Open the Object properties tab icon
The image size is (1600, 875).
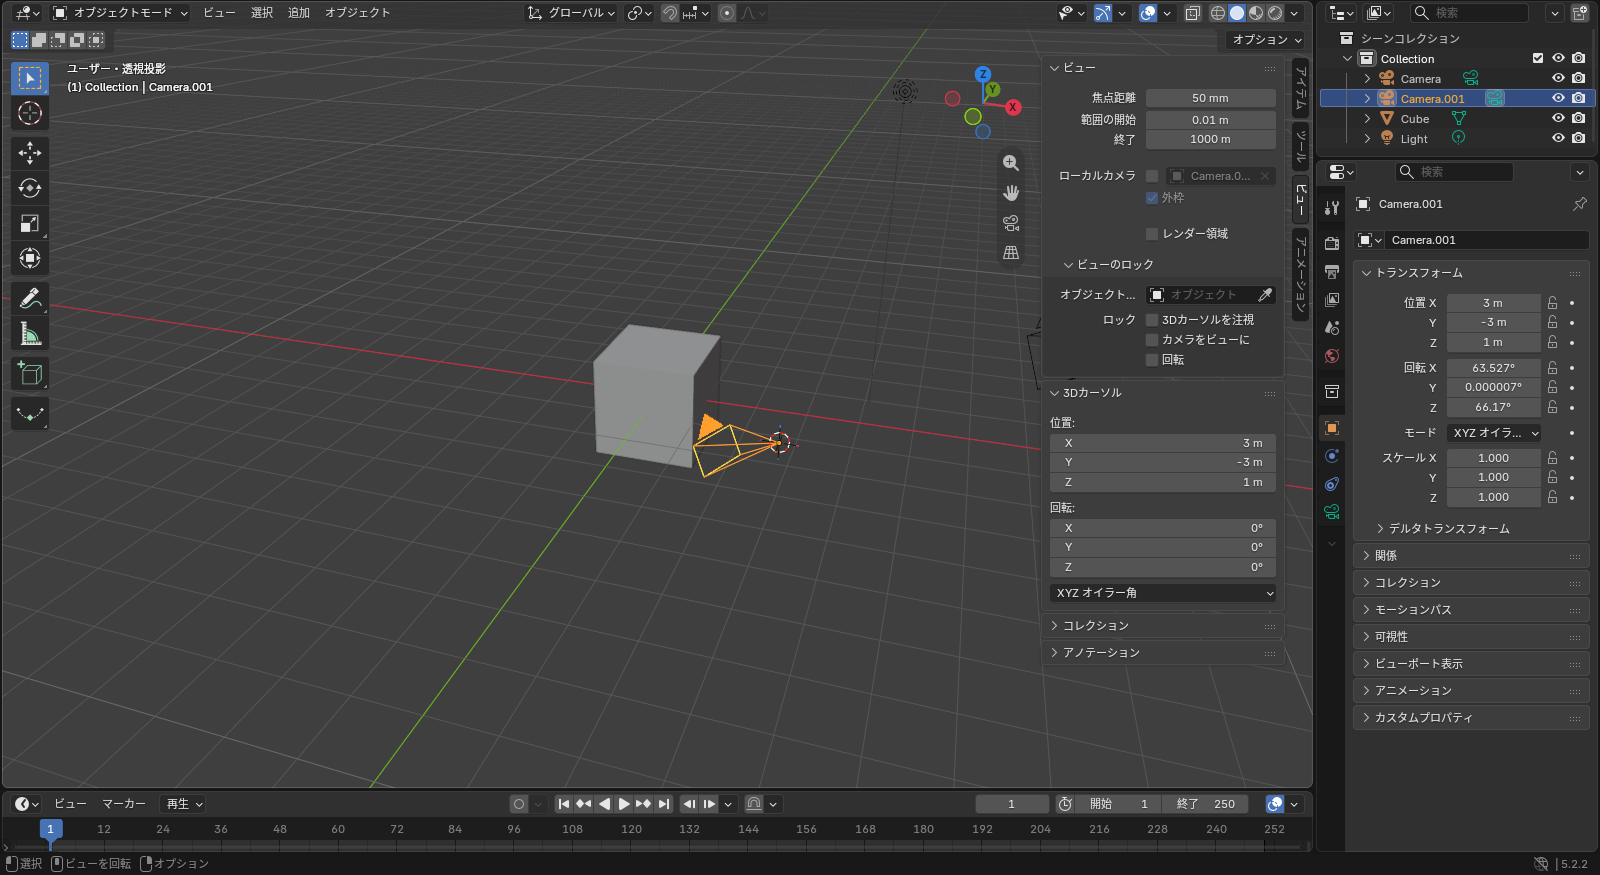point(1332,428)
